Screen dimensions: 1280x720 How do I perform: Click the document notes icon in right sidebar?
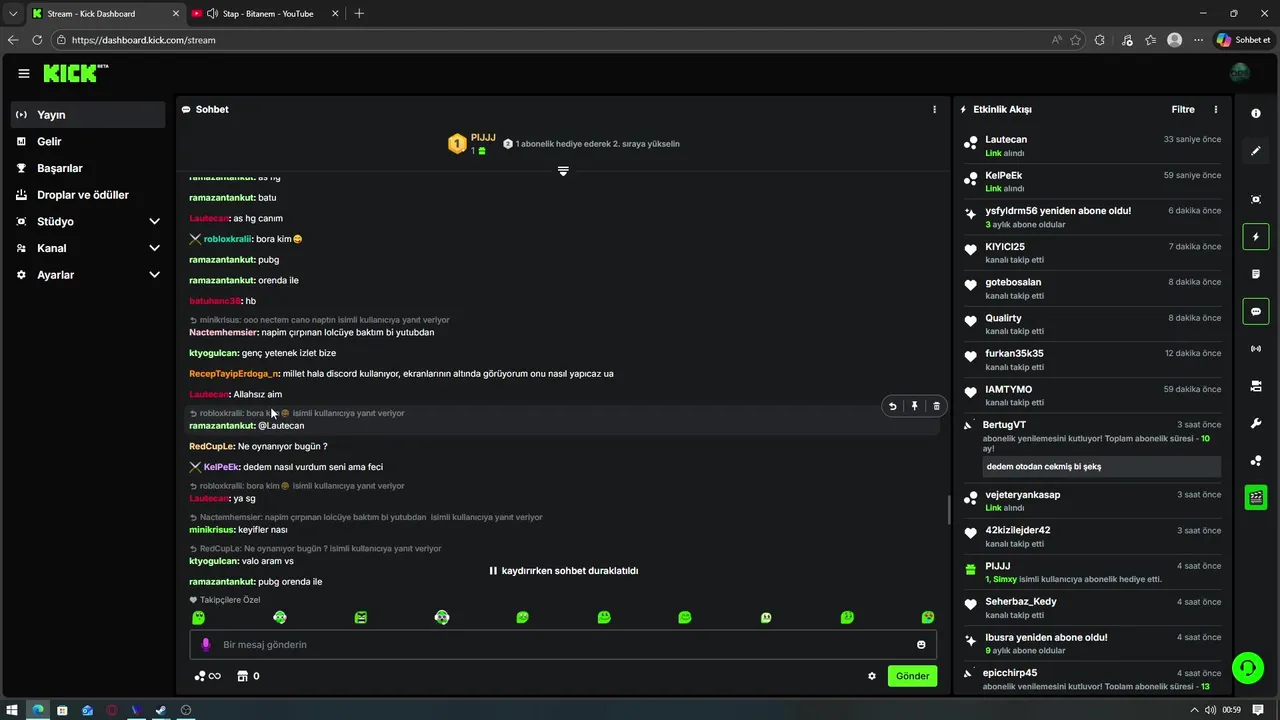pos(1256,274)
